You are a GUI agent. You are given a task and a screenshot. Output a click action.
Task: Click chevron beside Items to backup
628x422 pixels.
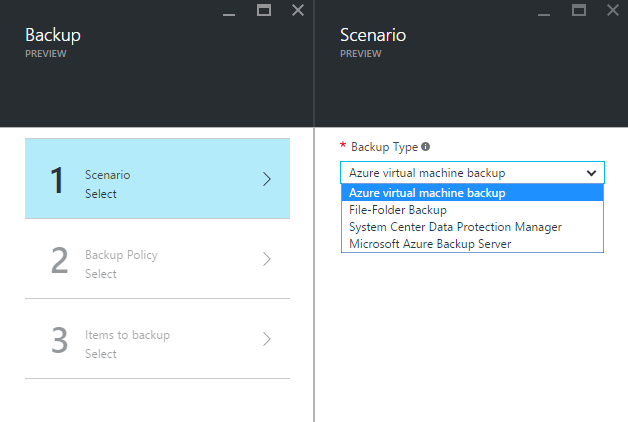tap(267, 339)
